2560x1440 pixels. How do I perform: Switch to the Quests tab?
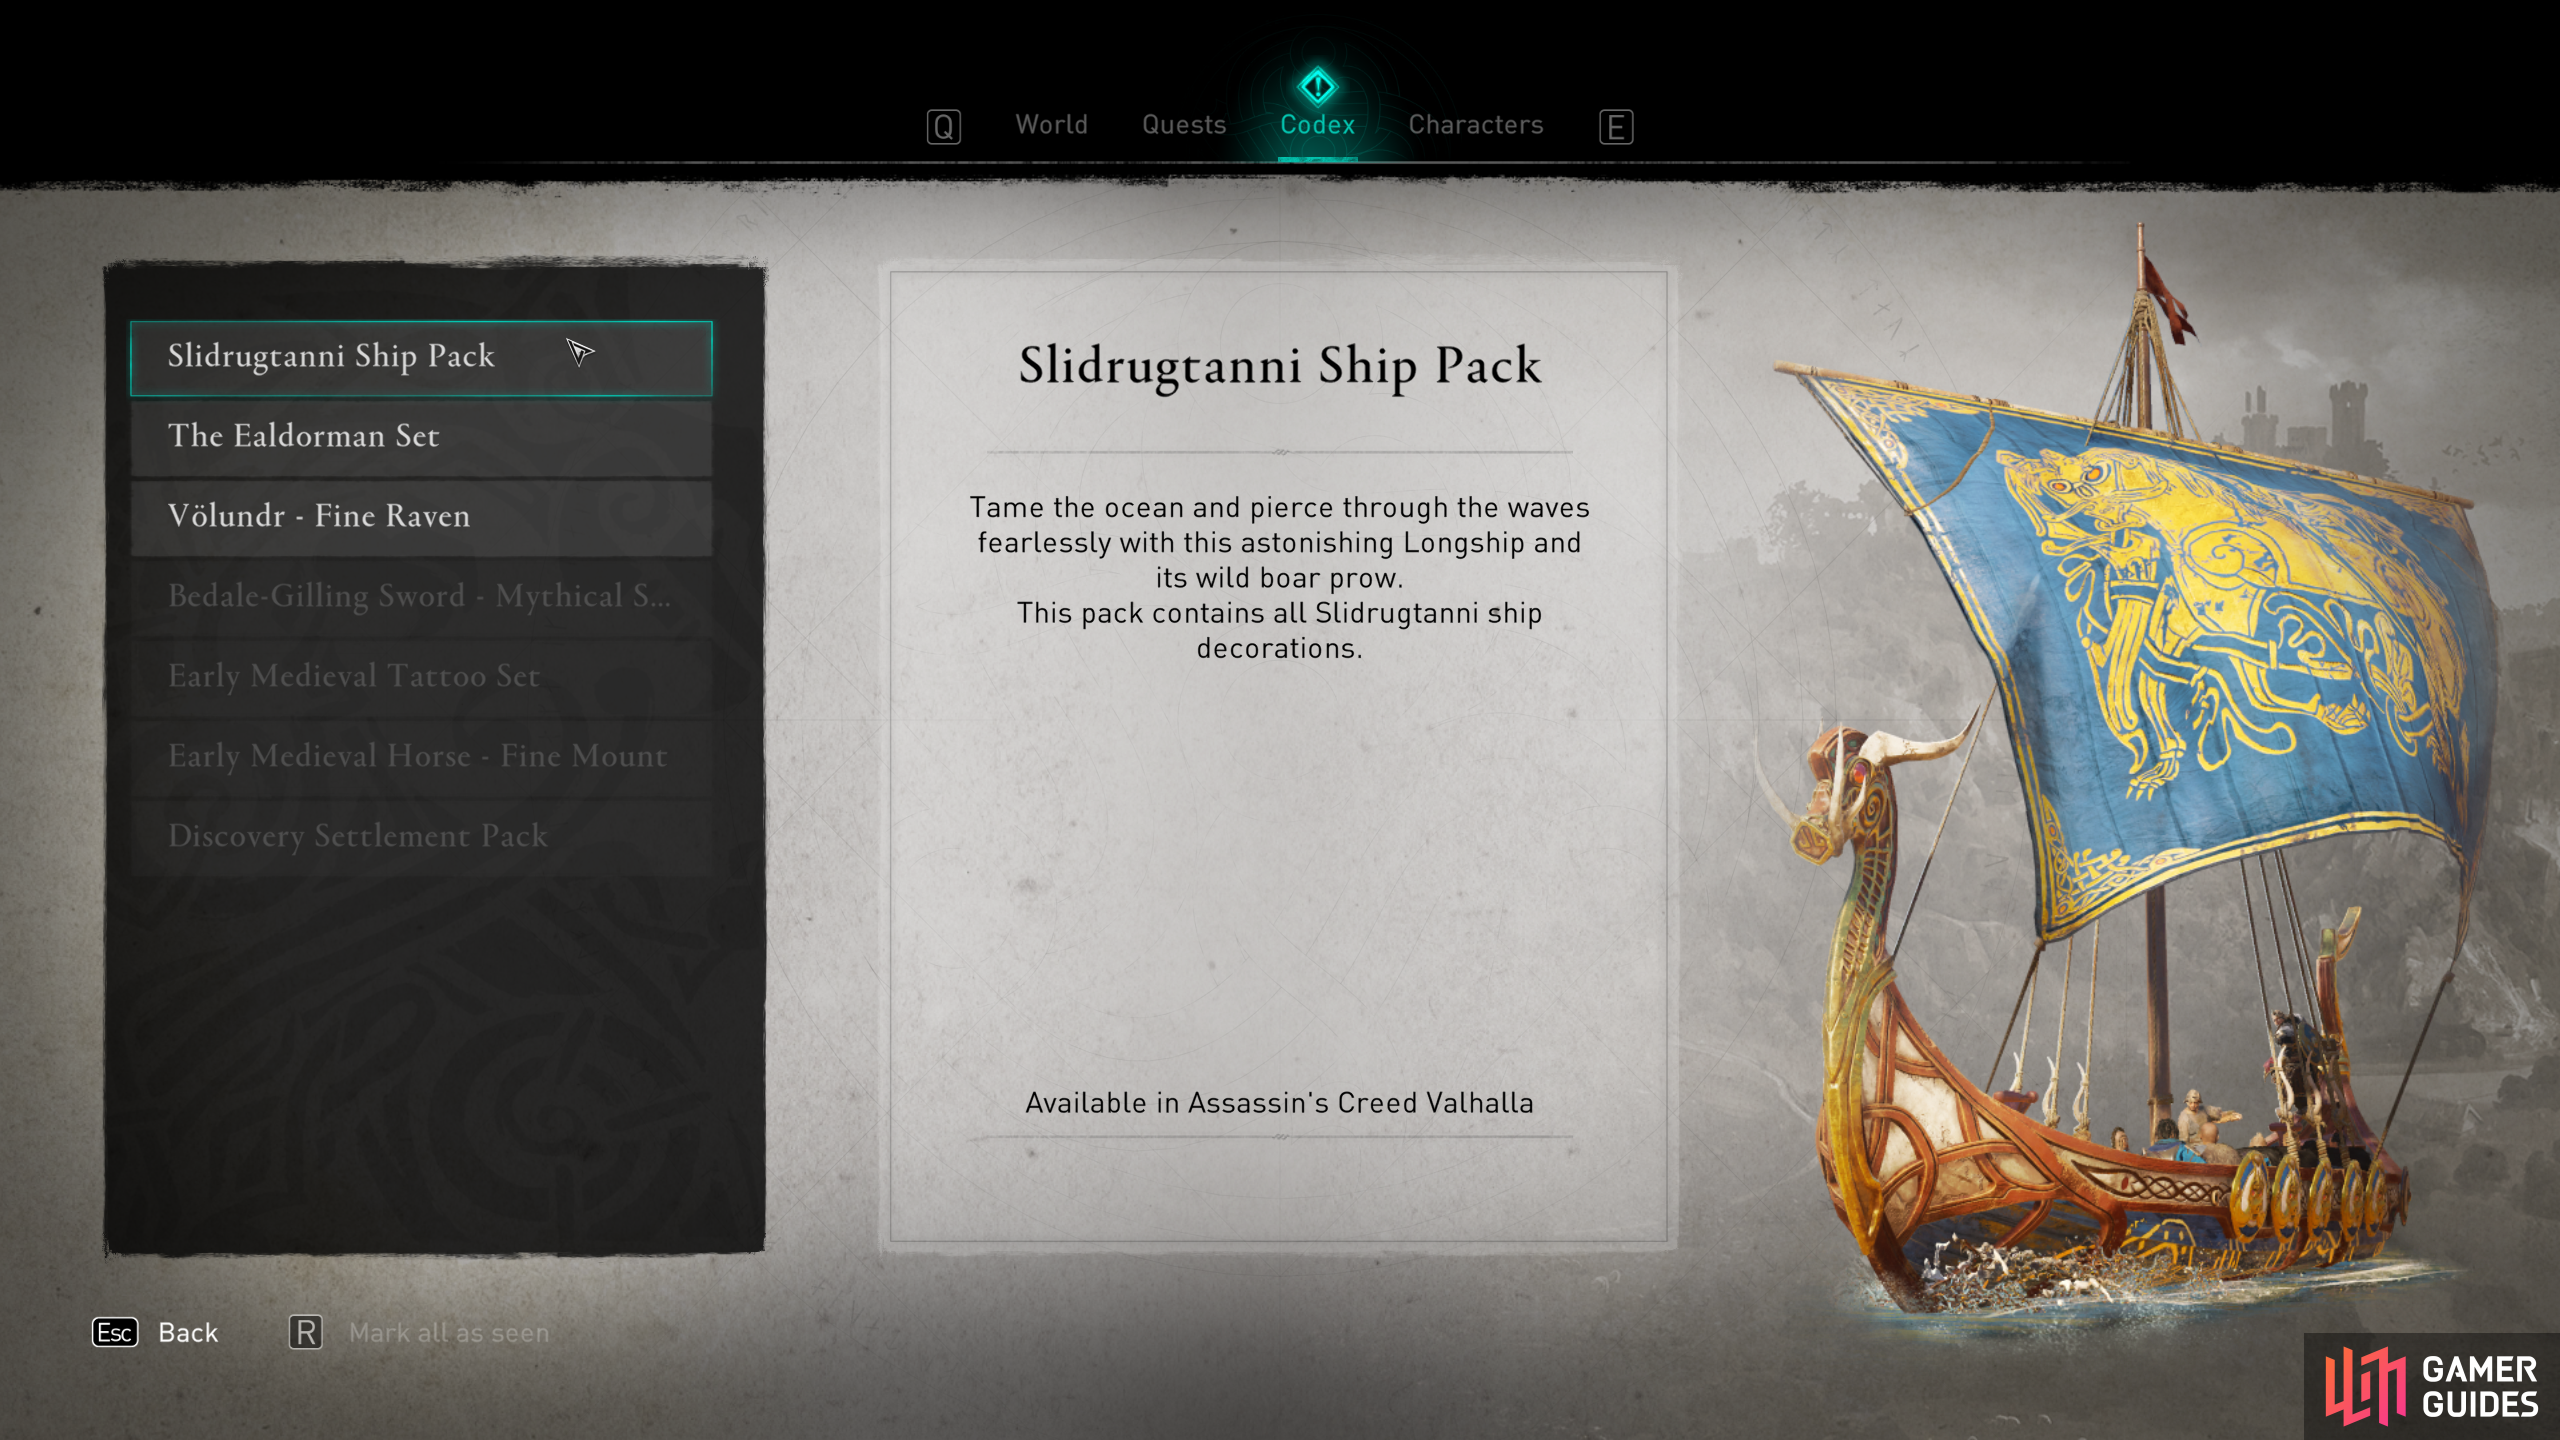[x=1184, y=125]
